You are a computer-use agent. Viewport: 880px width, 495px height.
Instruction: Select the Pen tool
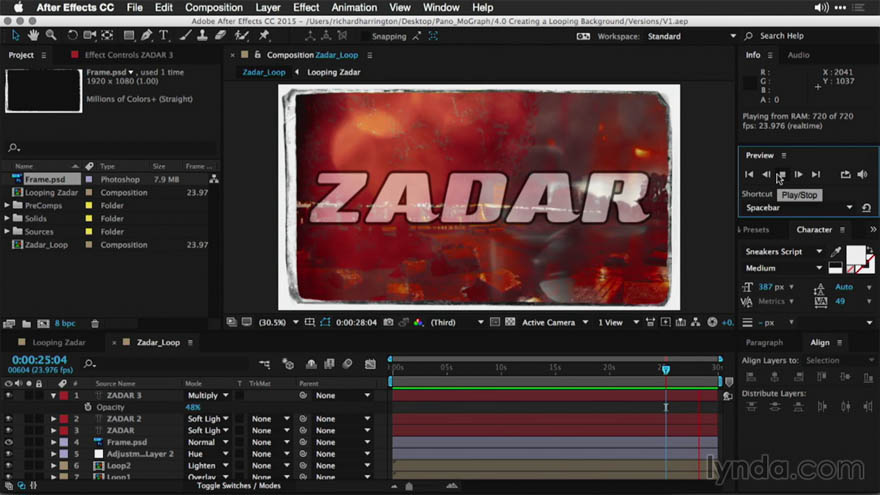146,35
